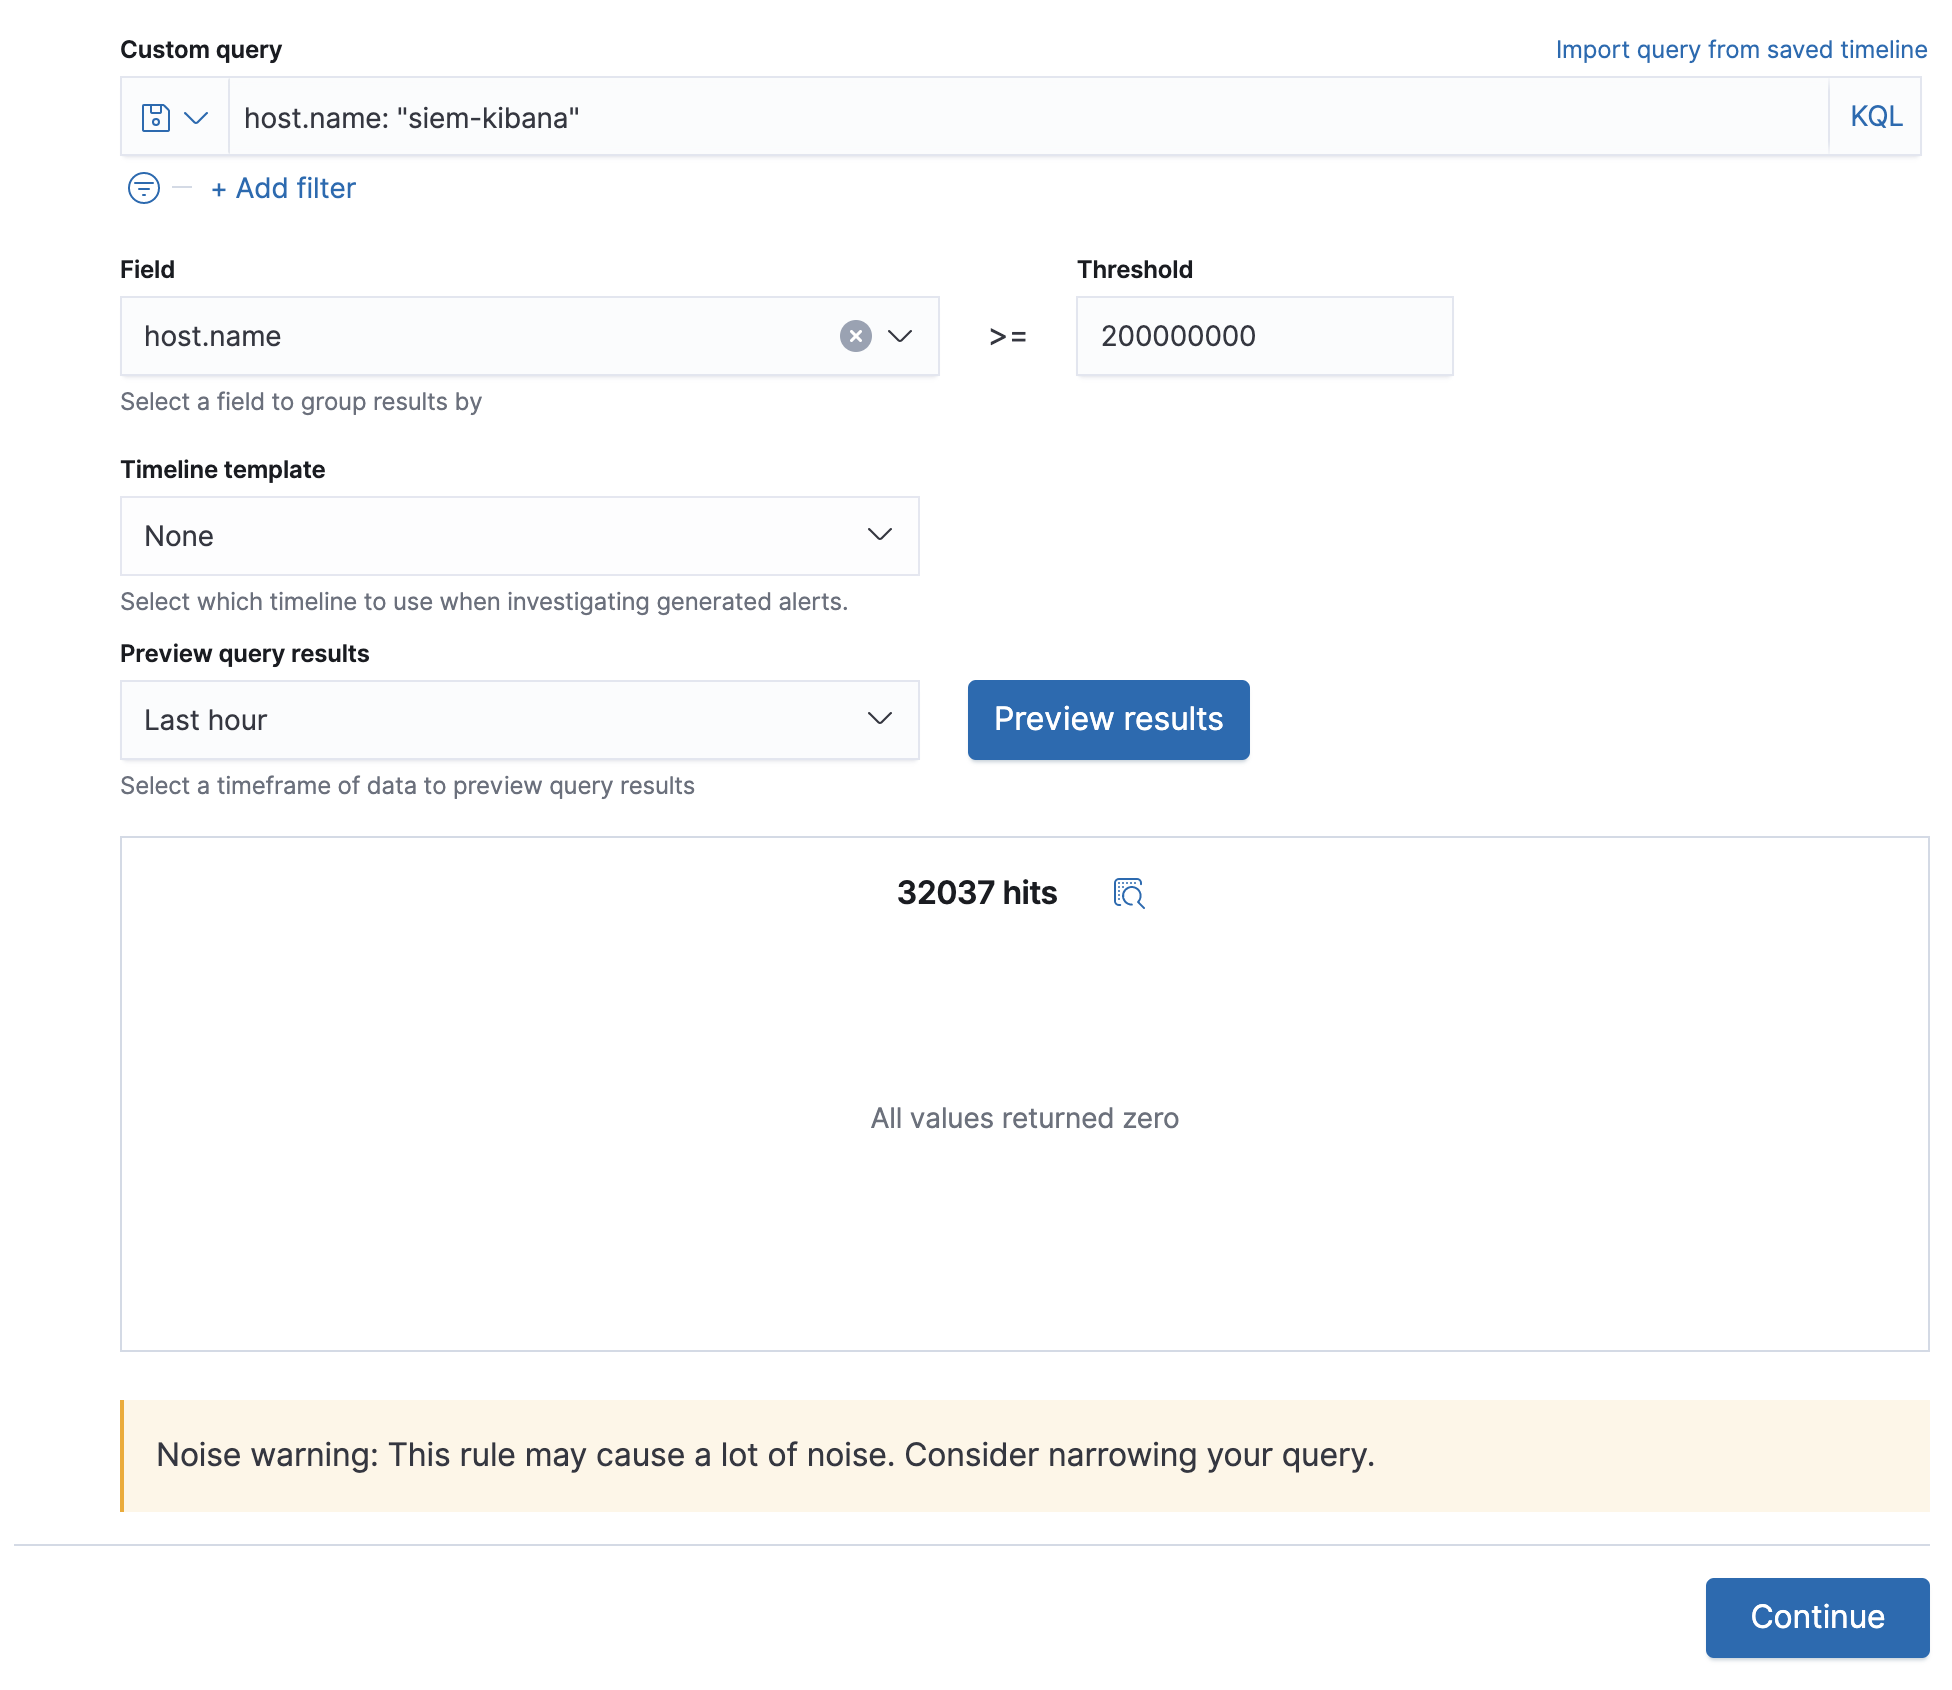Click the host.name text in Field box
The width and height of the screenshot is (1952, 1690).
(213, 336)
